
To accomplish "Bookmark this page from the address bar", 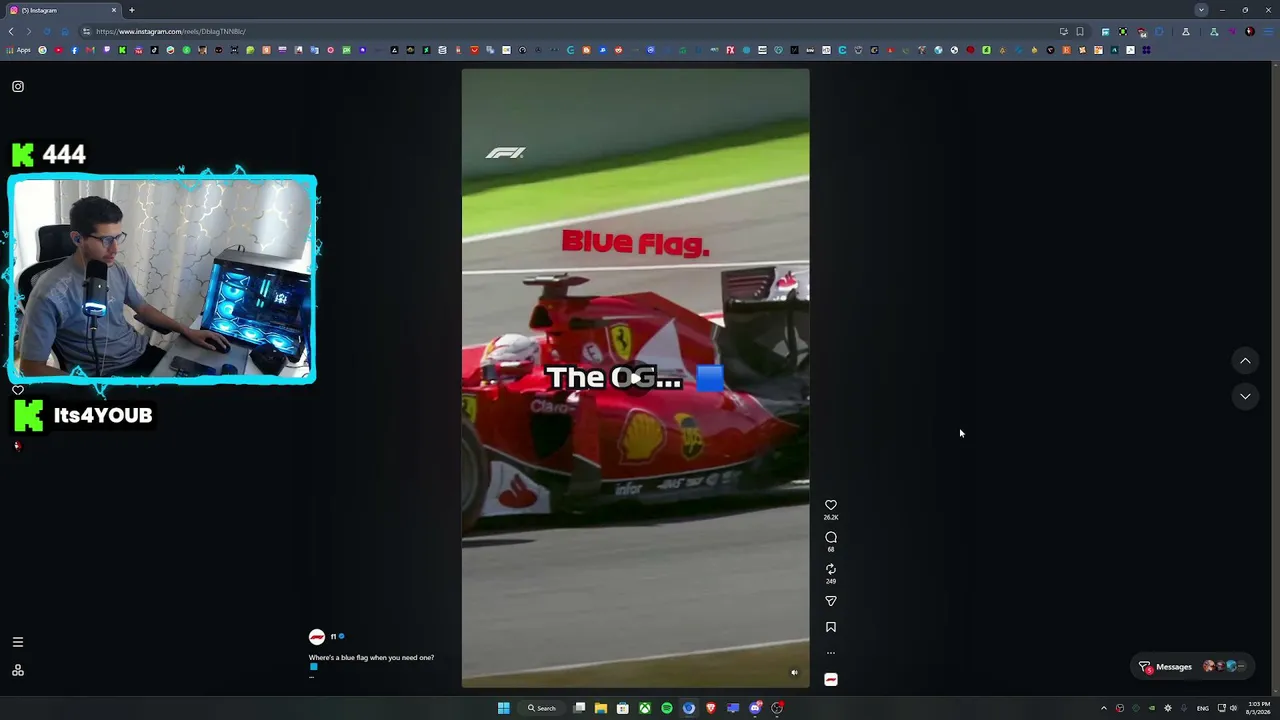I will click(x=1080, y=31).
